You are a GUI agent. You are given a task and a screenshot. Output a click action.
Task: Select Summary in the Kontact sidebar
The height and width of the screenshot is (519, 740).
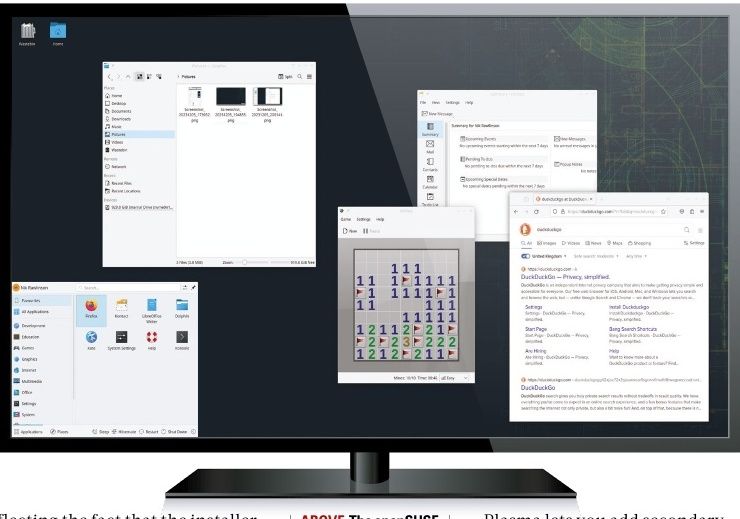(430, 129)
